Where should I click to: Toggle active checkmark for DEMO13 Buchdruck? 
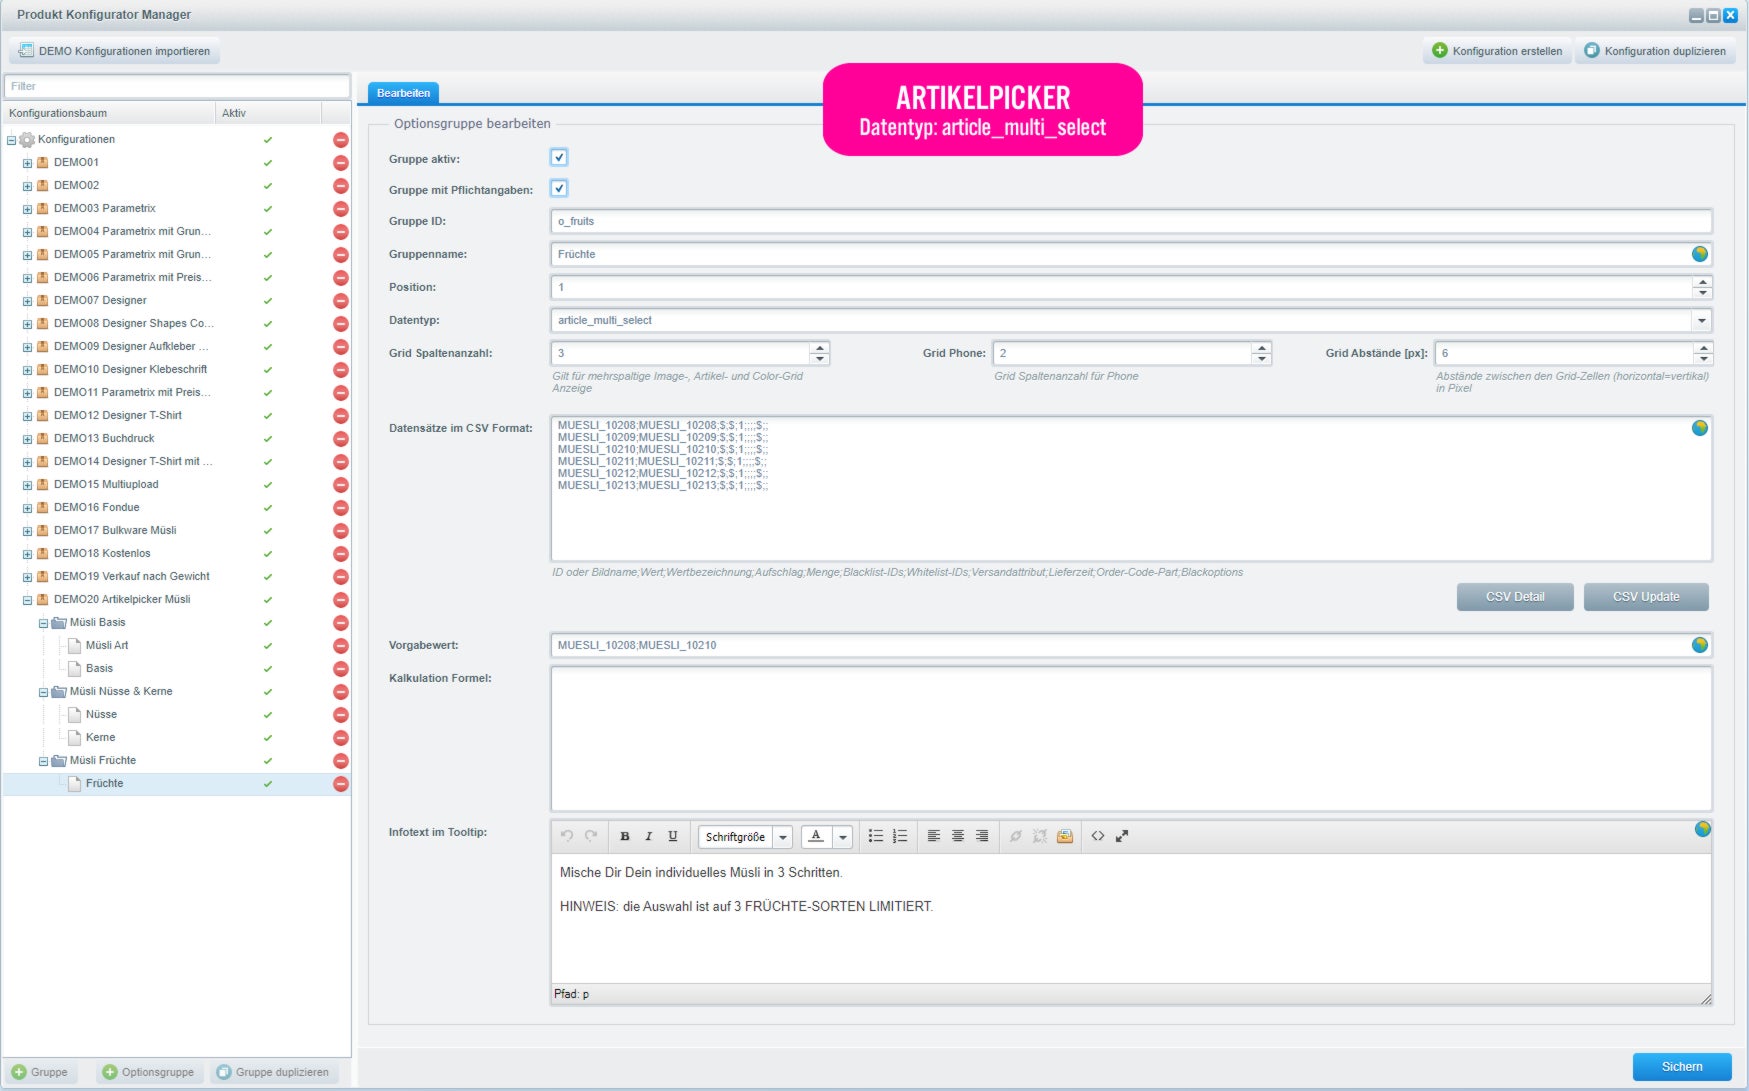[268, 439]
